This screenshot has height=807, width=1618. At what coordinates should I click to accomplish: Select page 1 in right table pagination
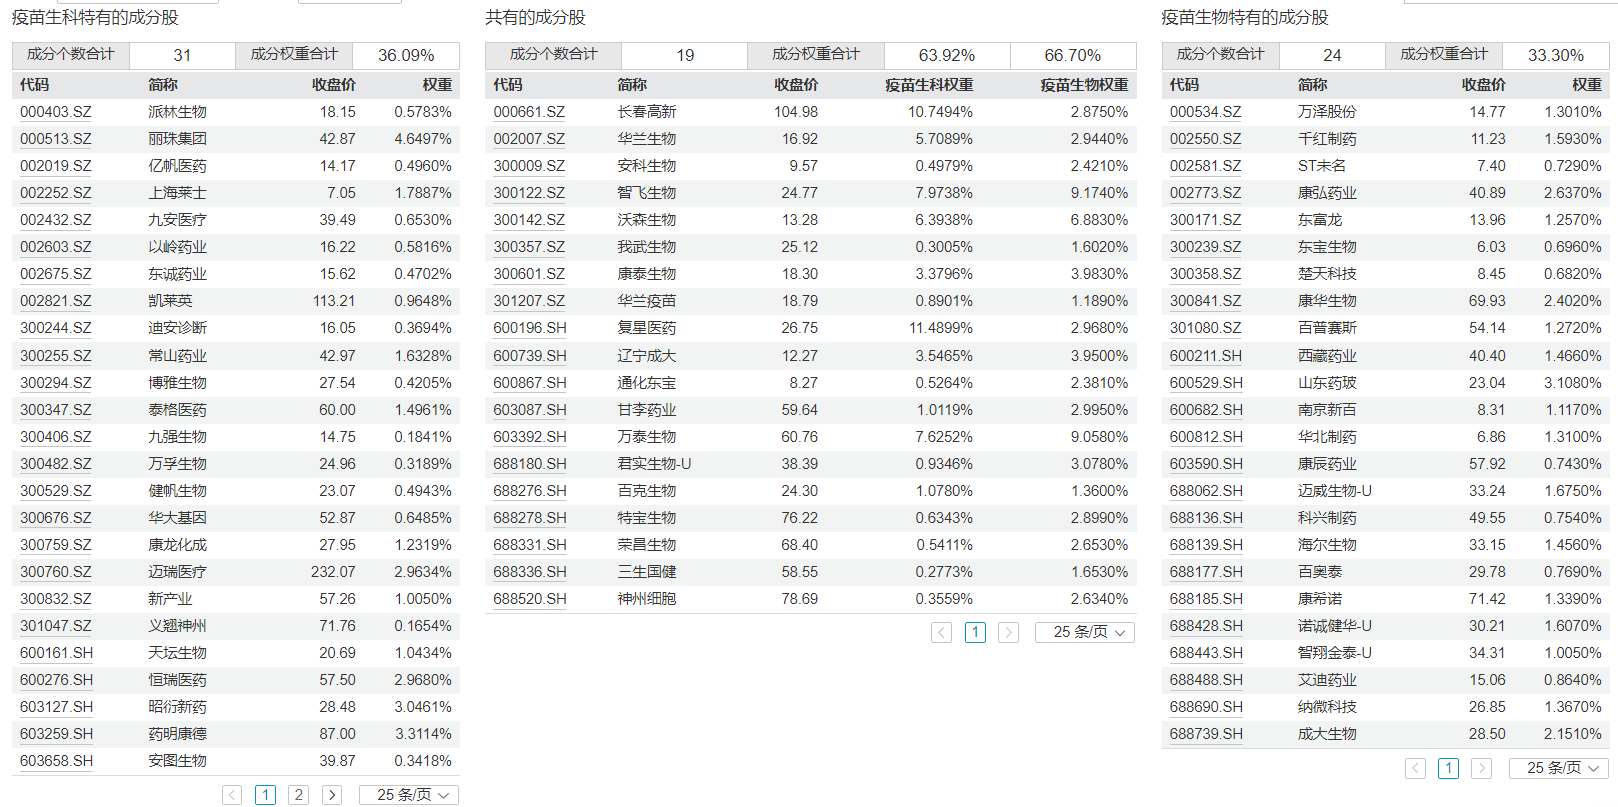tap(1448, 768)
